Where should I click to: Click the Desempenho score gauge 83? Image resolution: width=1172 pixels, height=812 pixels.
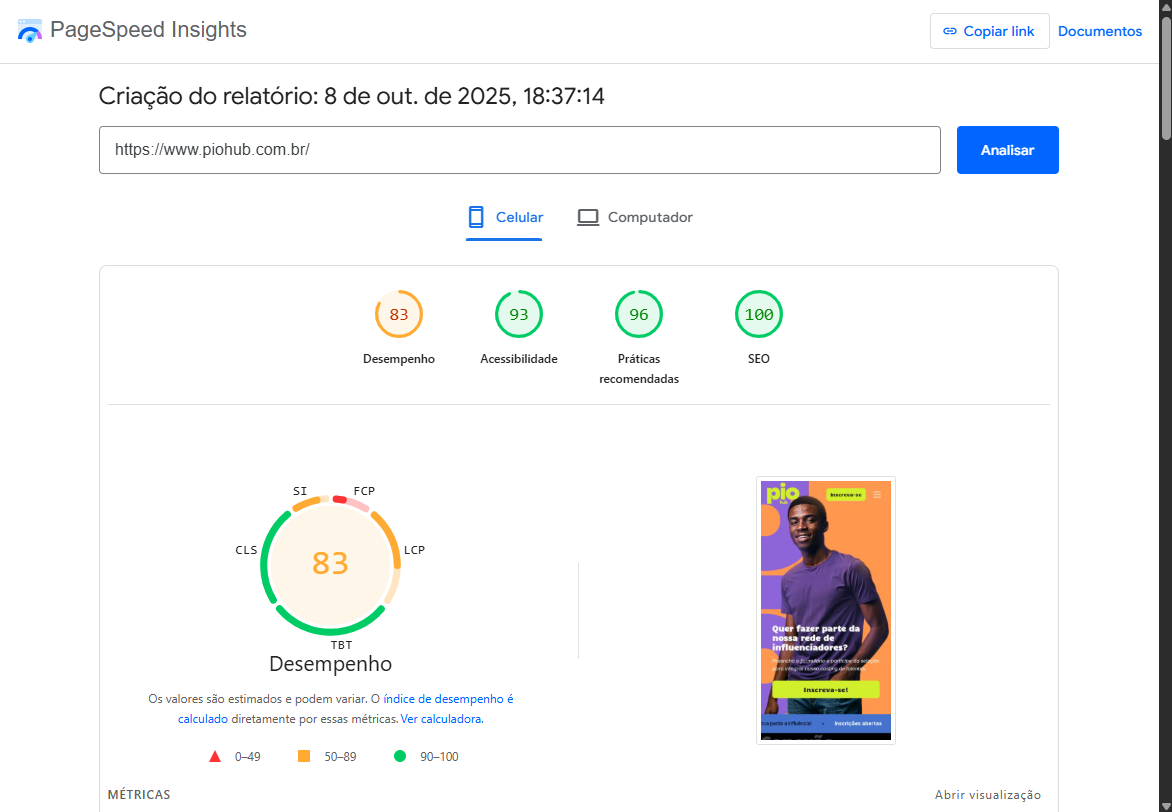click(x=399, y=315)
